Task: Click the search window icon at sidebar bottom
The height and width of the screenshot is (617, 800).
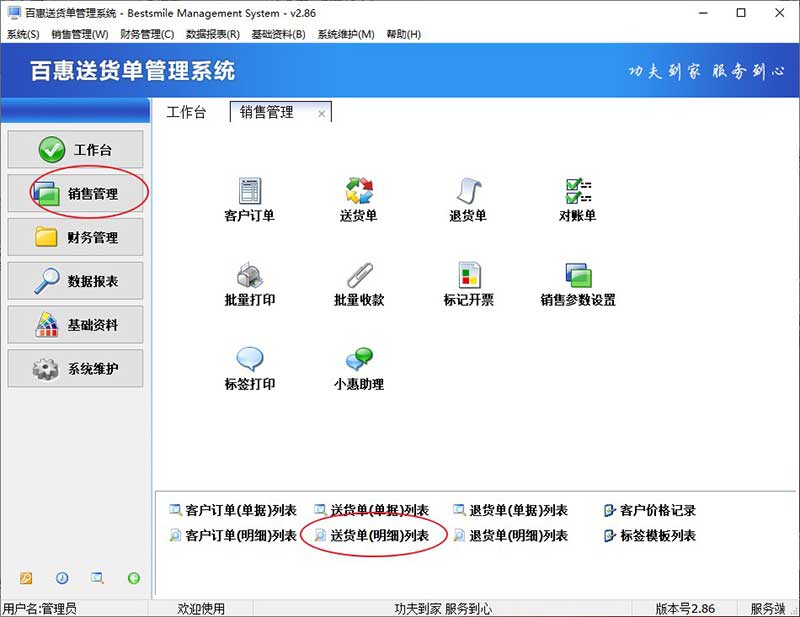Action: (x=97, y=578)
